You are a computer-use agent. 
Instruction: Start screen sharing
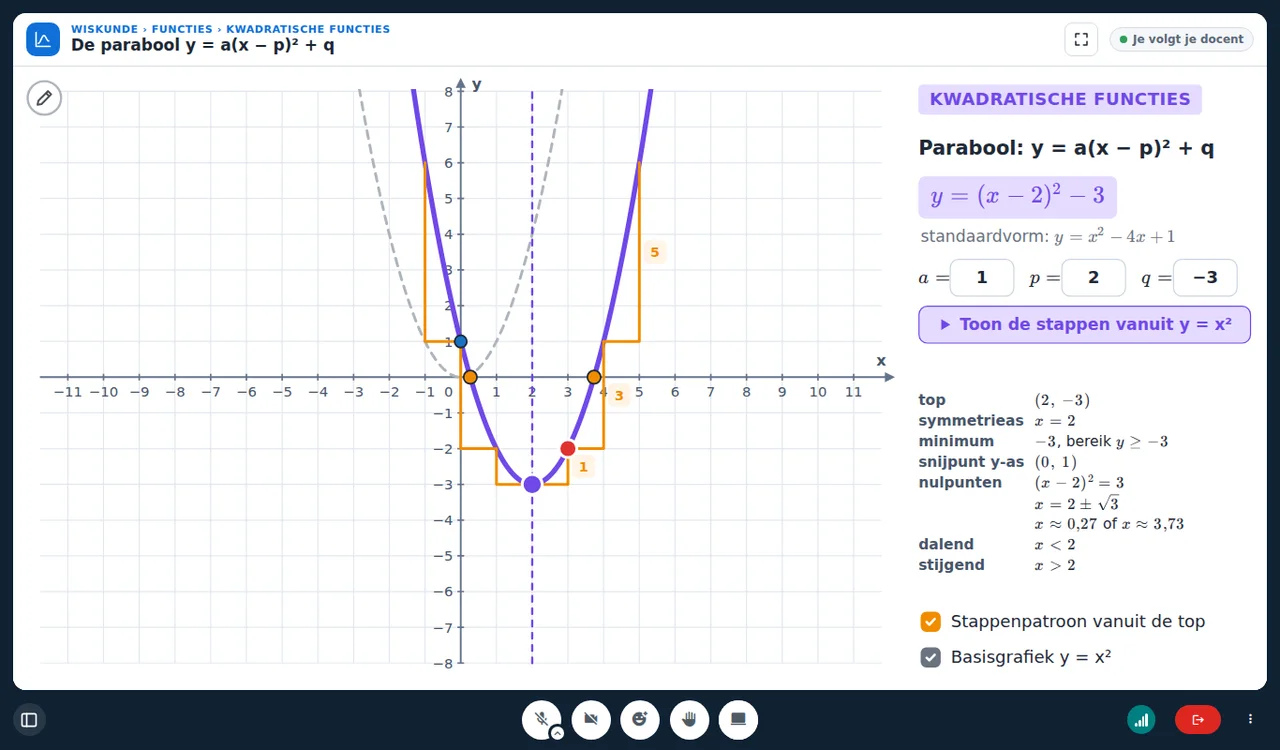pyautogui.click(x=738, y=719)
